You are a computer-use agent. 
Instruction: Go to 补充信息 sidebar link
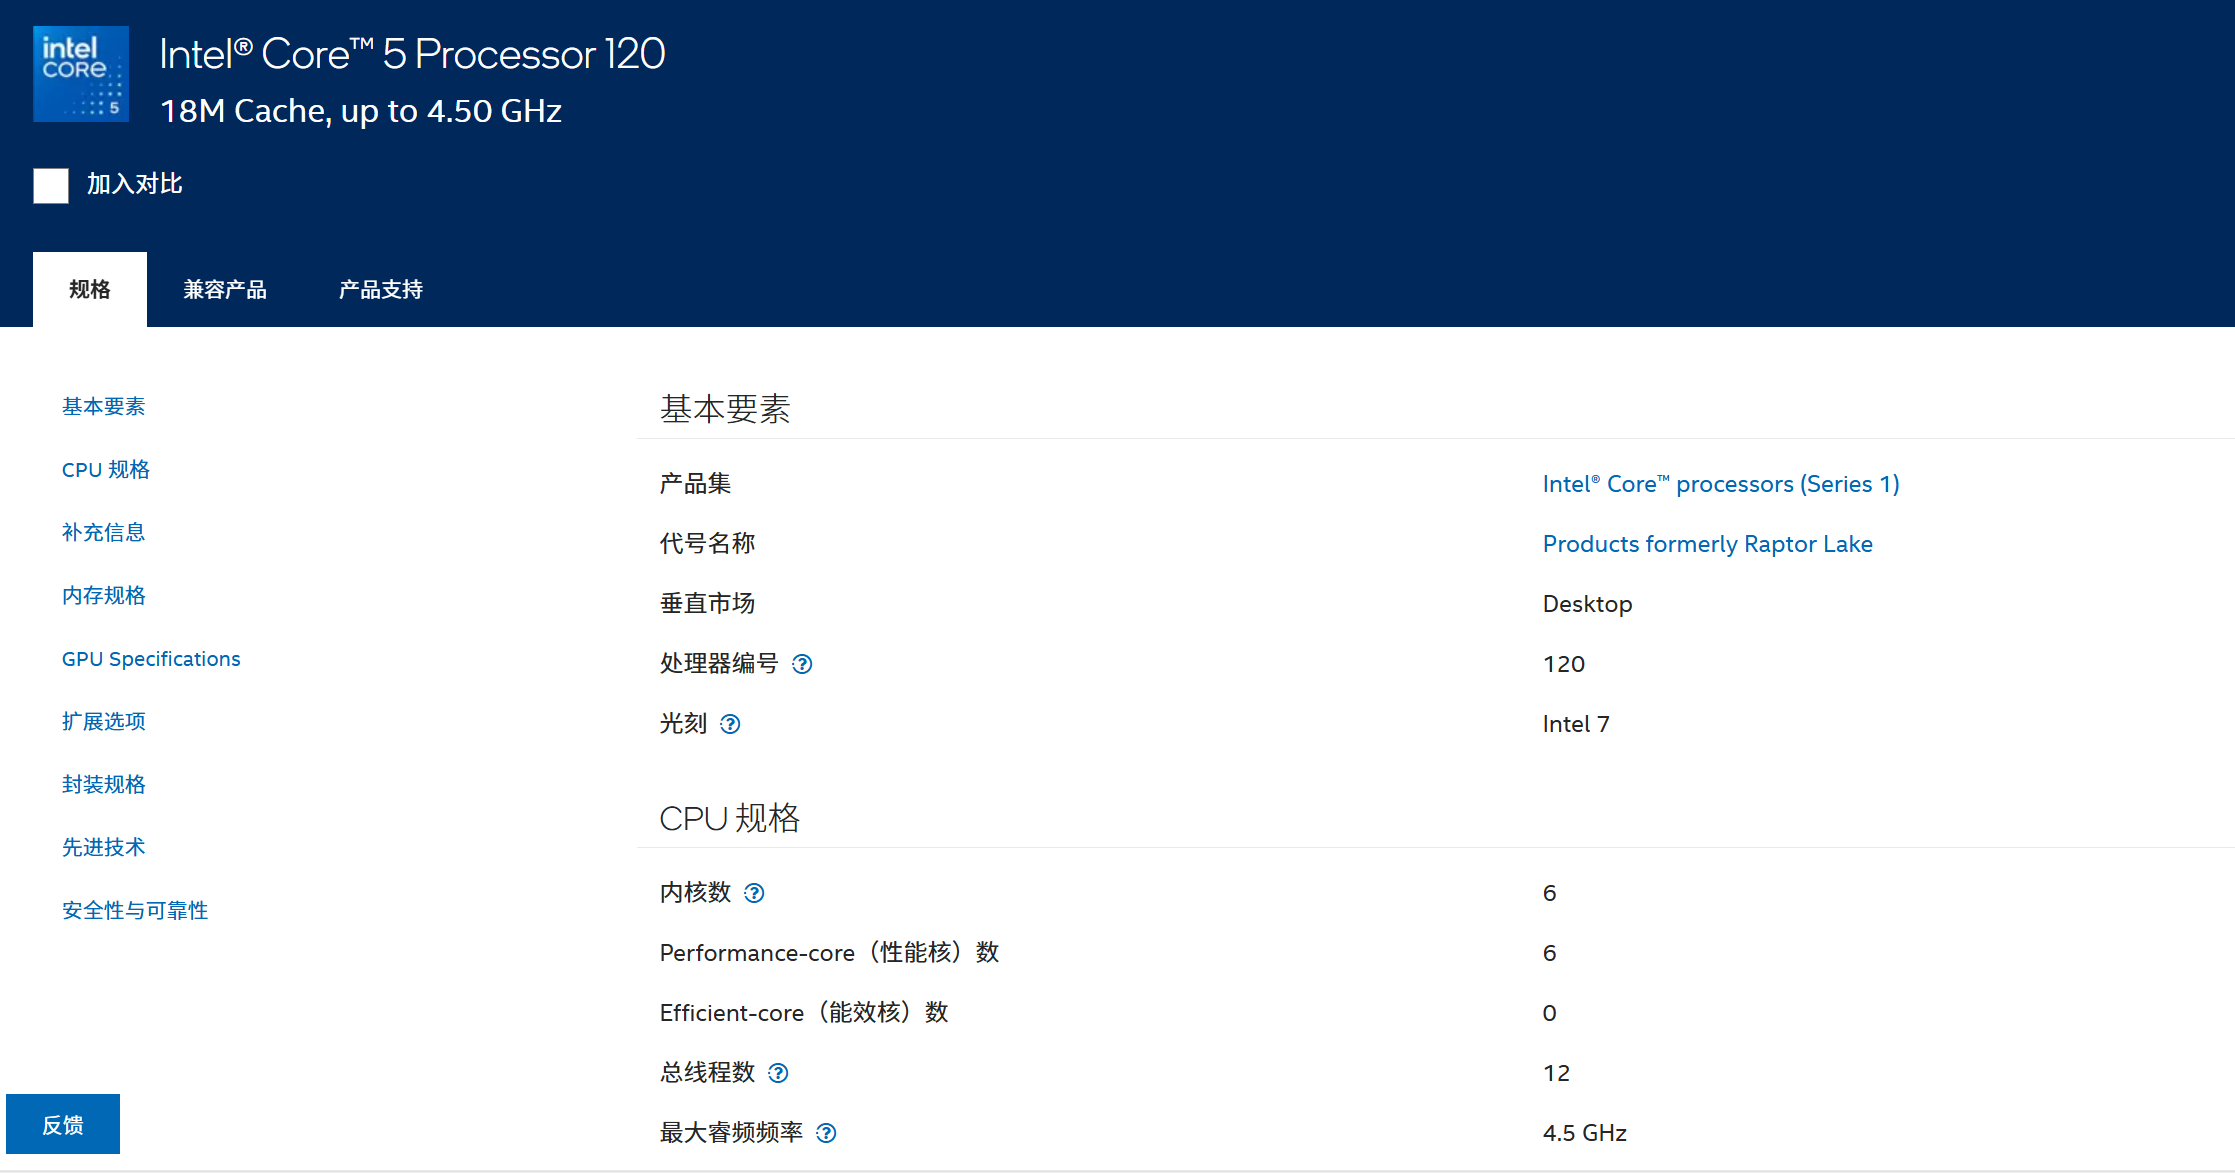pyautogui.click(x=104, y=532)
